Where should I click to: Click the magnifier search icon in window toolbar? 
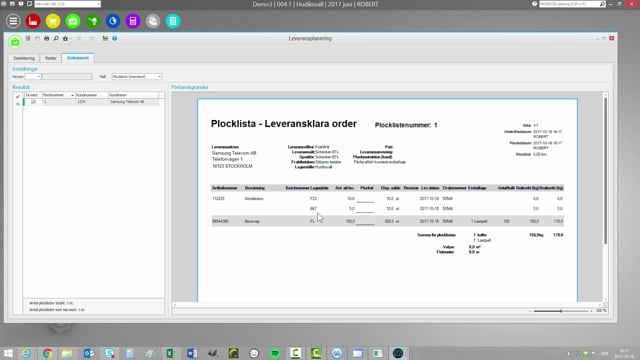(56, 38)
